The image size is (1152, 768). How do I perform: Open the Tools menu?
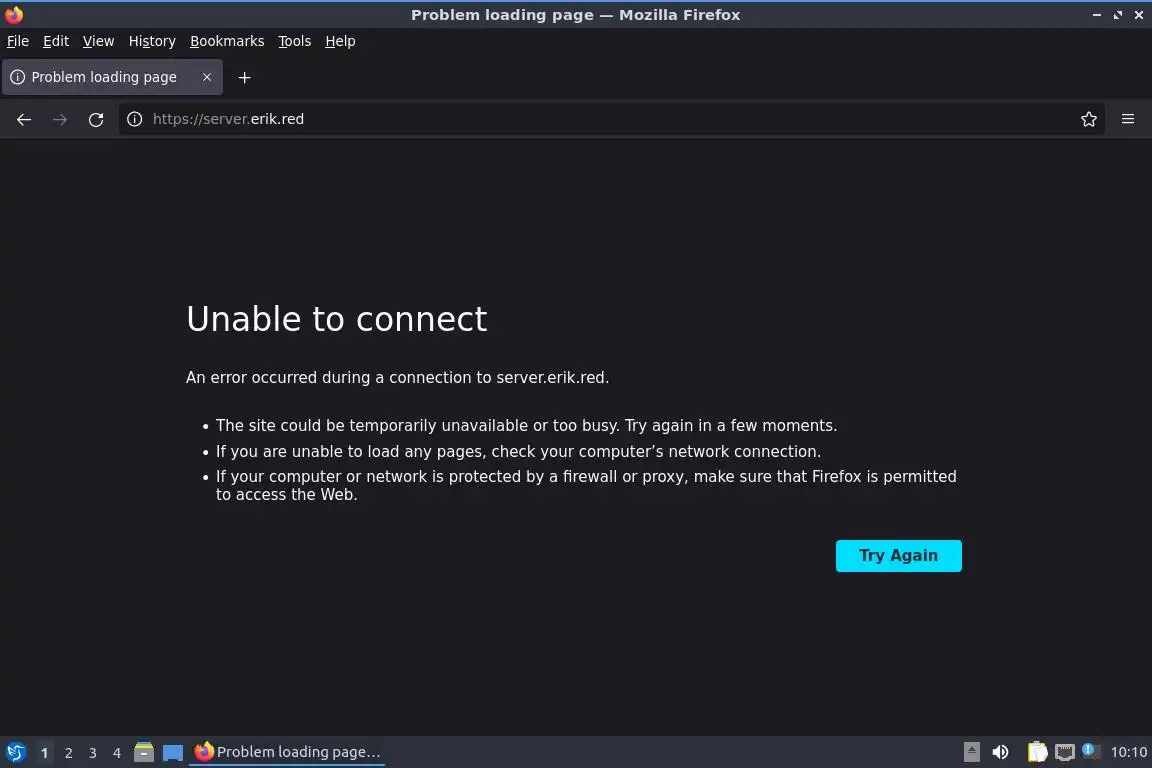295,41
